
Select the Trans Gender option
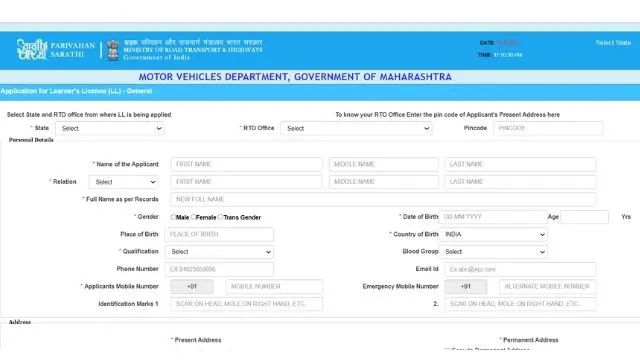click(220, 217)
